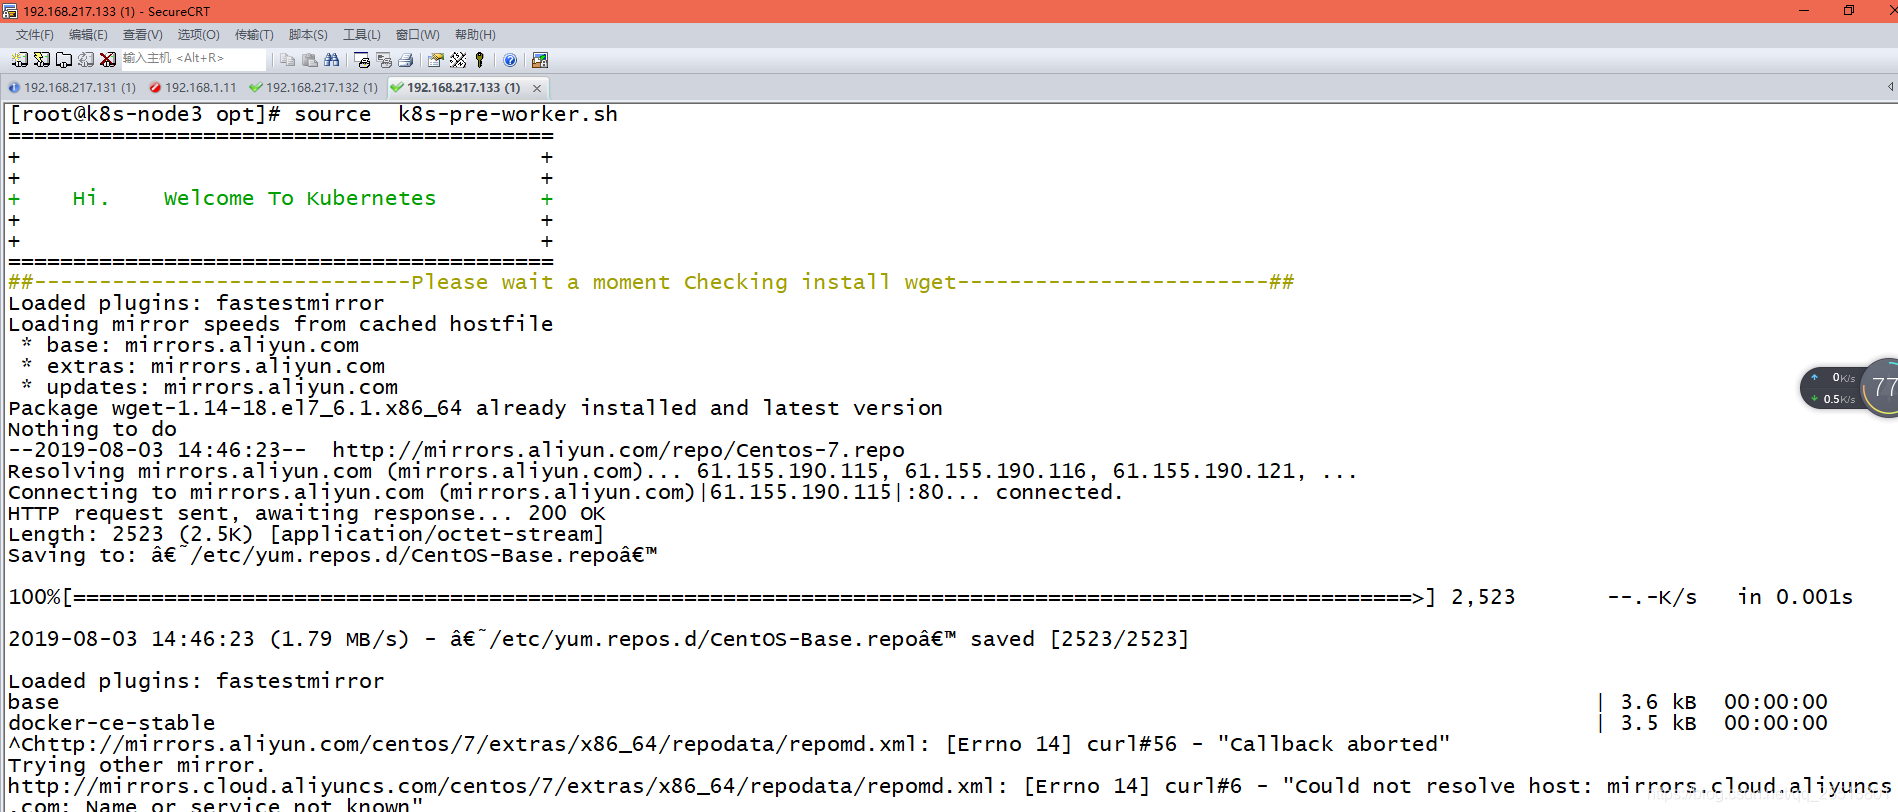Open the 查看(V) menu
The image size is (1898, 812).
coord(142,35)
